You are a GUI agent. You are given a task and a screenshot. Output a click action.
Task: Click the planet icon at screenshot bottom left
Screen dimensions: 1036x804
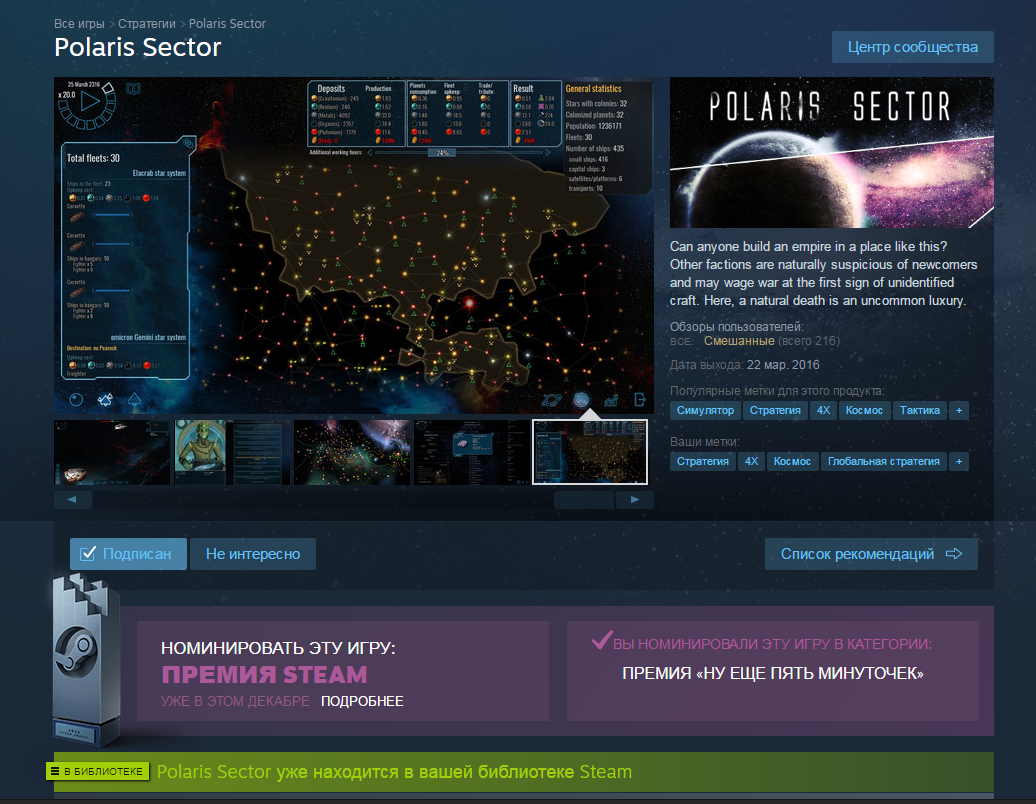pyautogui.click(x=77, y=399)
